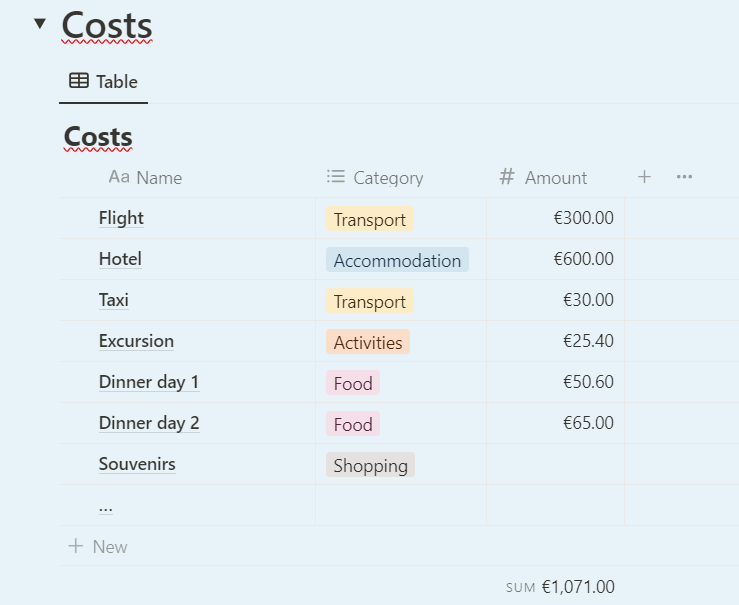Switch to the Table view tab
739x605 pixels.
tap(103, 82)
